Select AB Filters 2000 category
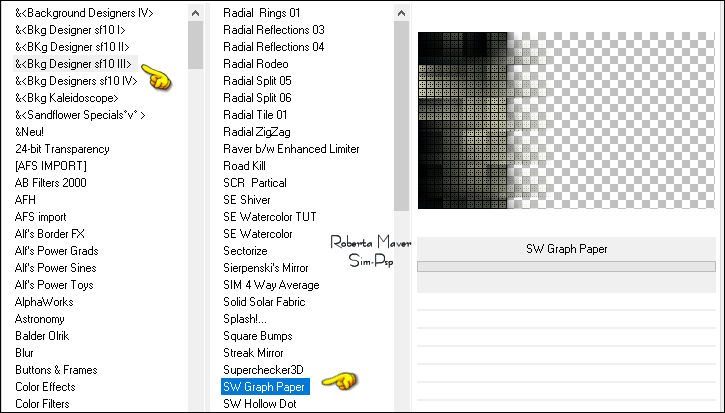725x413 pixels. 51,183
